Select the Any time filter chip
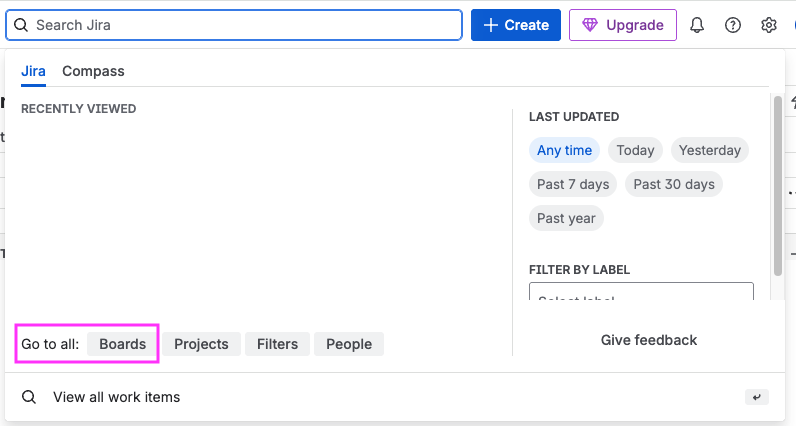Viewport: 796px width, 426px height. coord(564,150)
